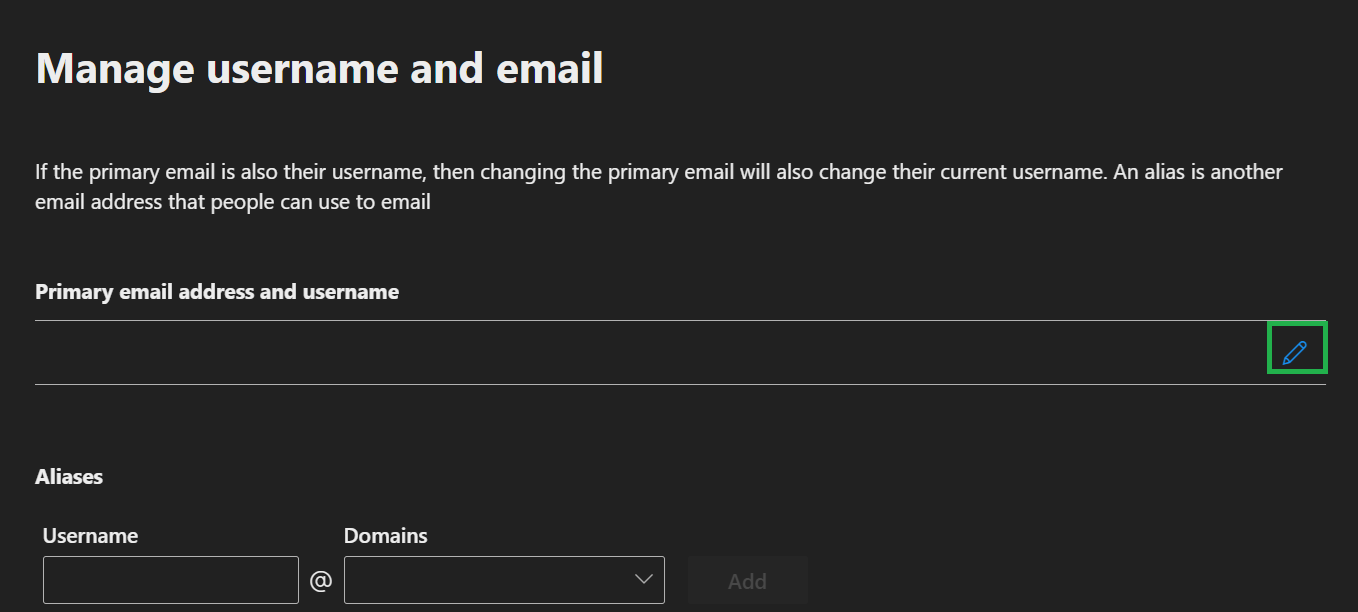
Task: Click the Domains field label
Action: [385, 536]
